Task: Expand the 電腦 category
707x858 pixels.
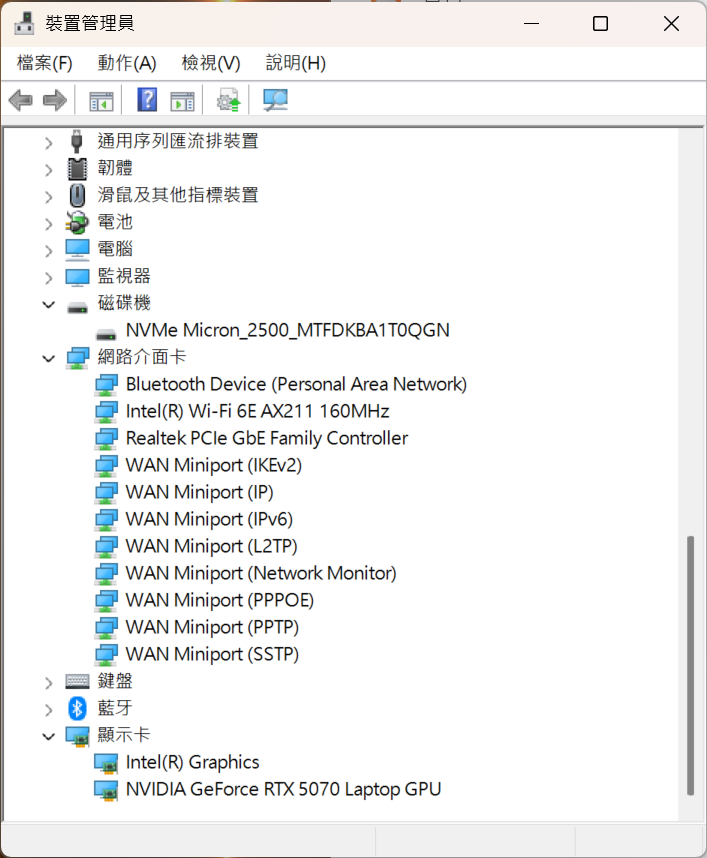Action: [49, 251]
